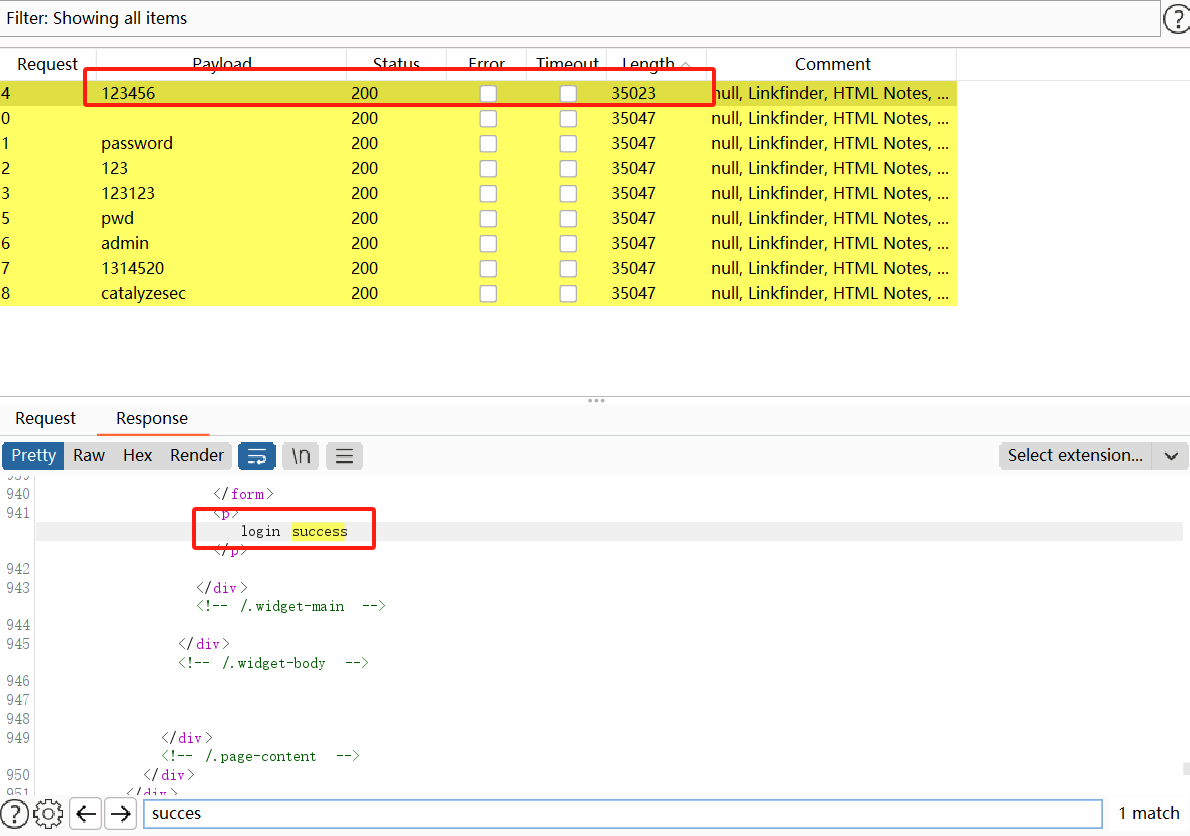Sort by the Error column header

(486, 64)
